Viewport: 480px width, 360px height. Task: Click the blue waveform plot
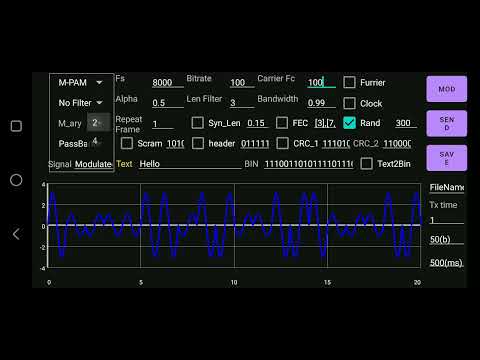click(234, 226)
